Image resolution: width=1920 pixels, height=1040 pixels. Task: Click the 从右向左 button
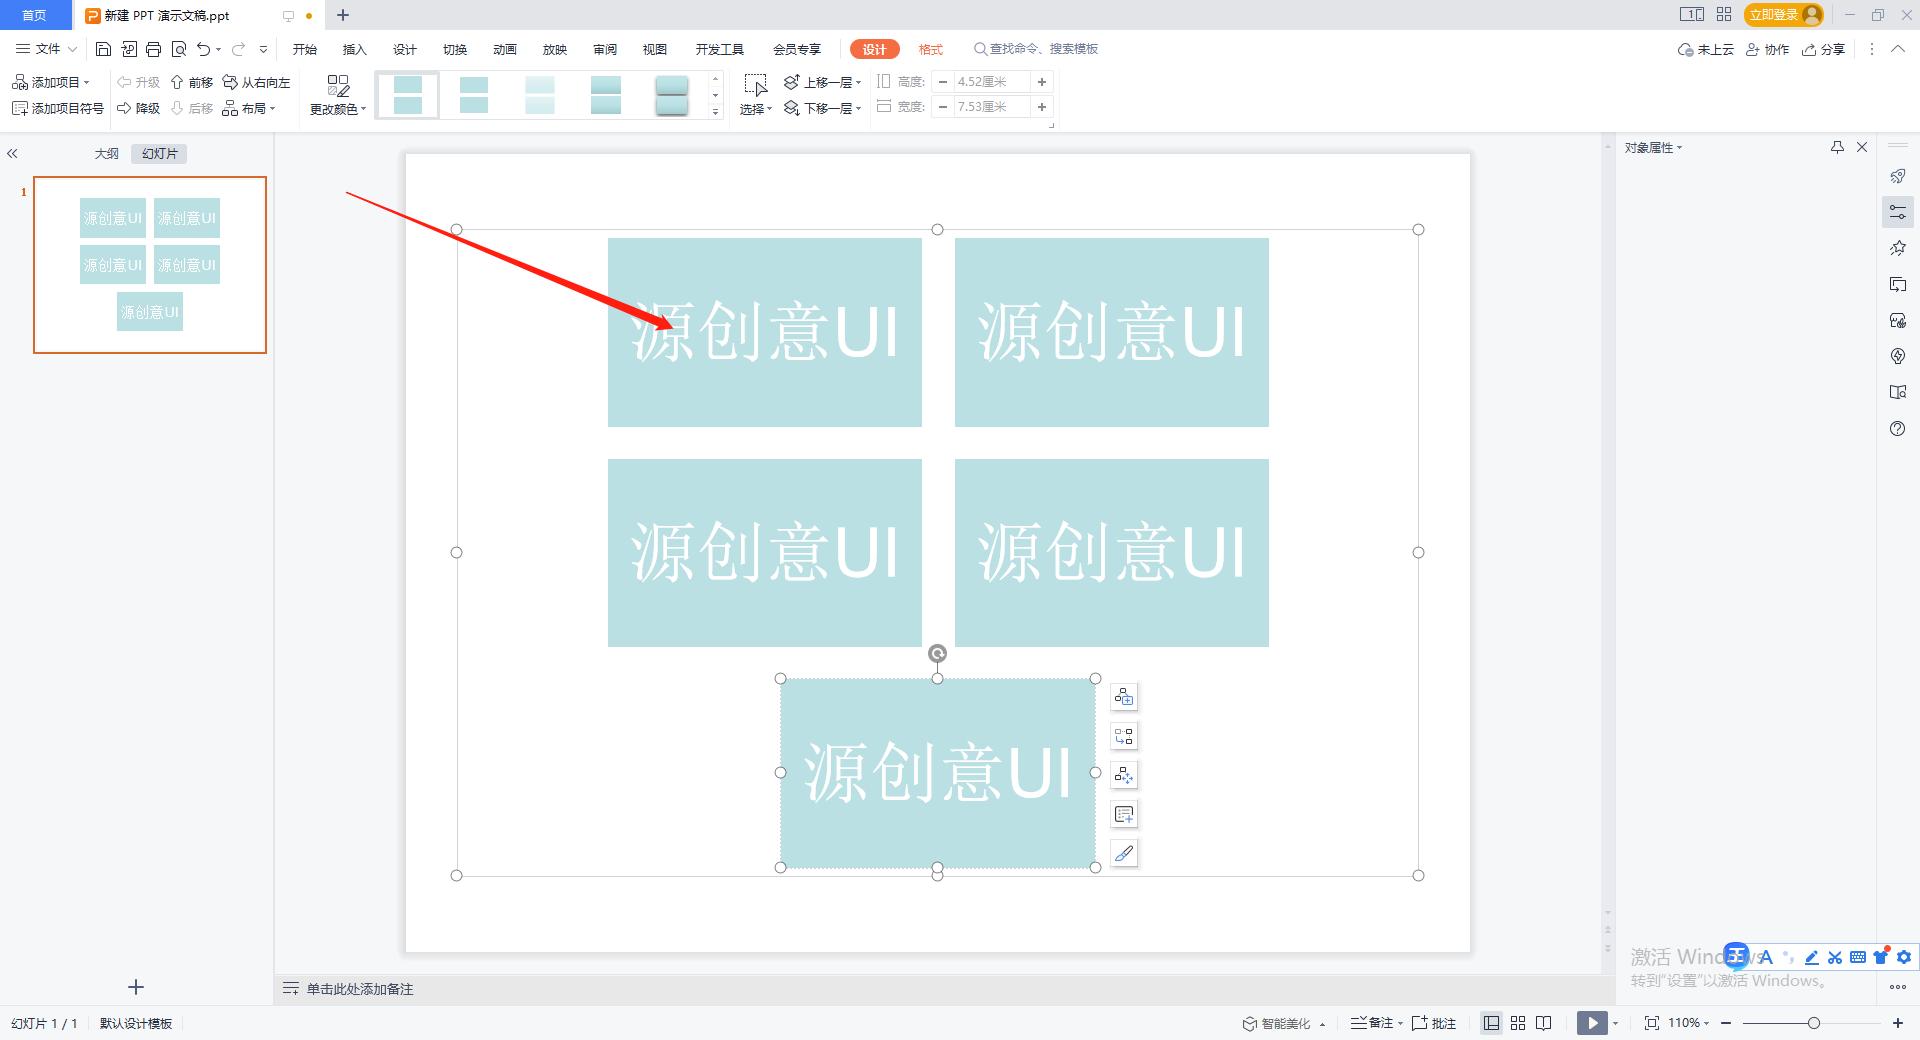point(257,82)
